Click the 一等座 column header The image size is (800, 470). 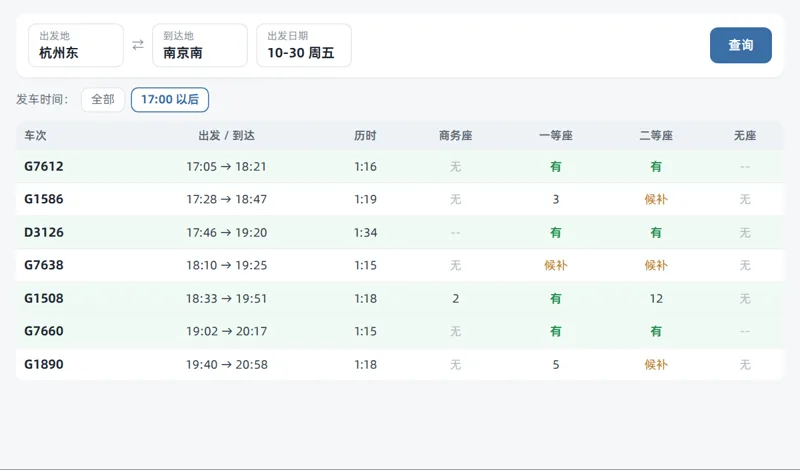coord(556,135)
